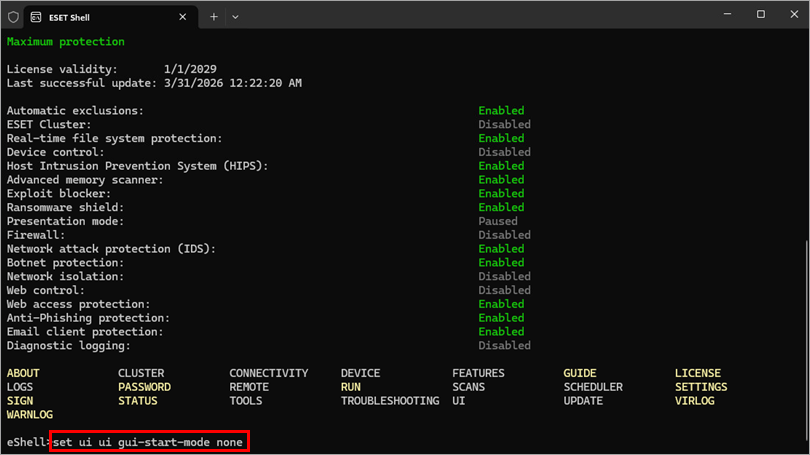
Task: Click the PASSWORD command entry
Action: tap(144, 387)
